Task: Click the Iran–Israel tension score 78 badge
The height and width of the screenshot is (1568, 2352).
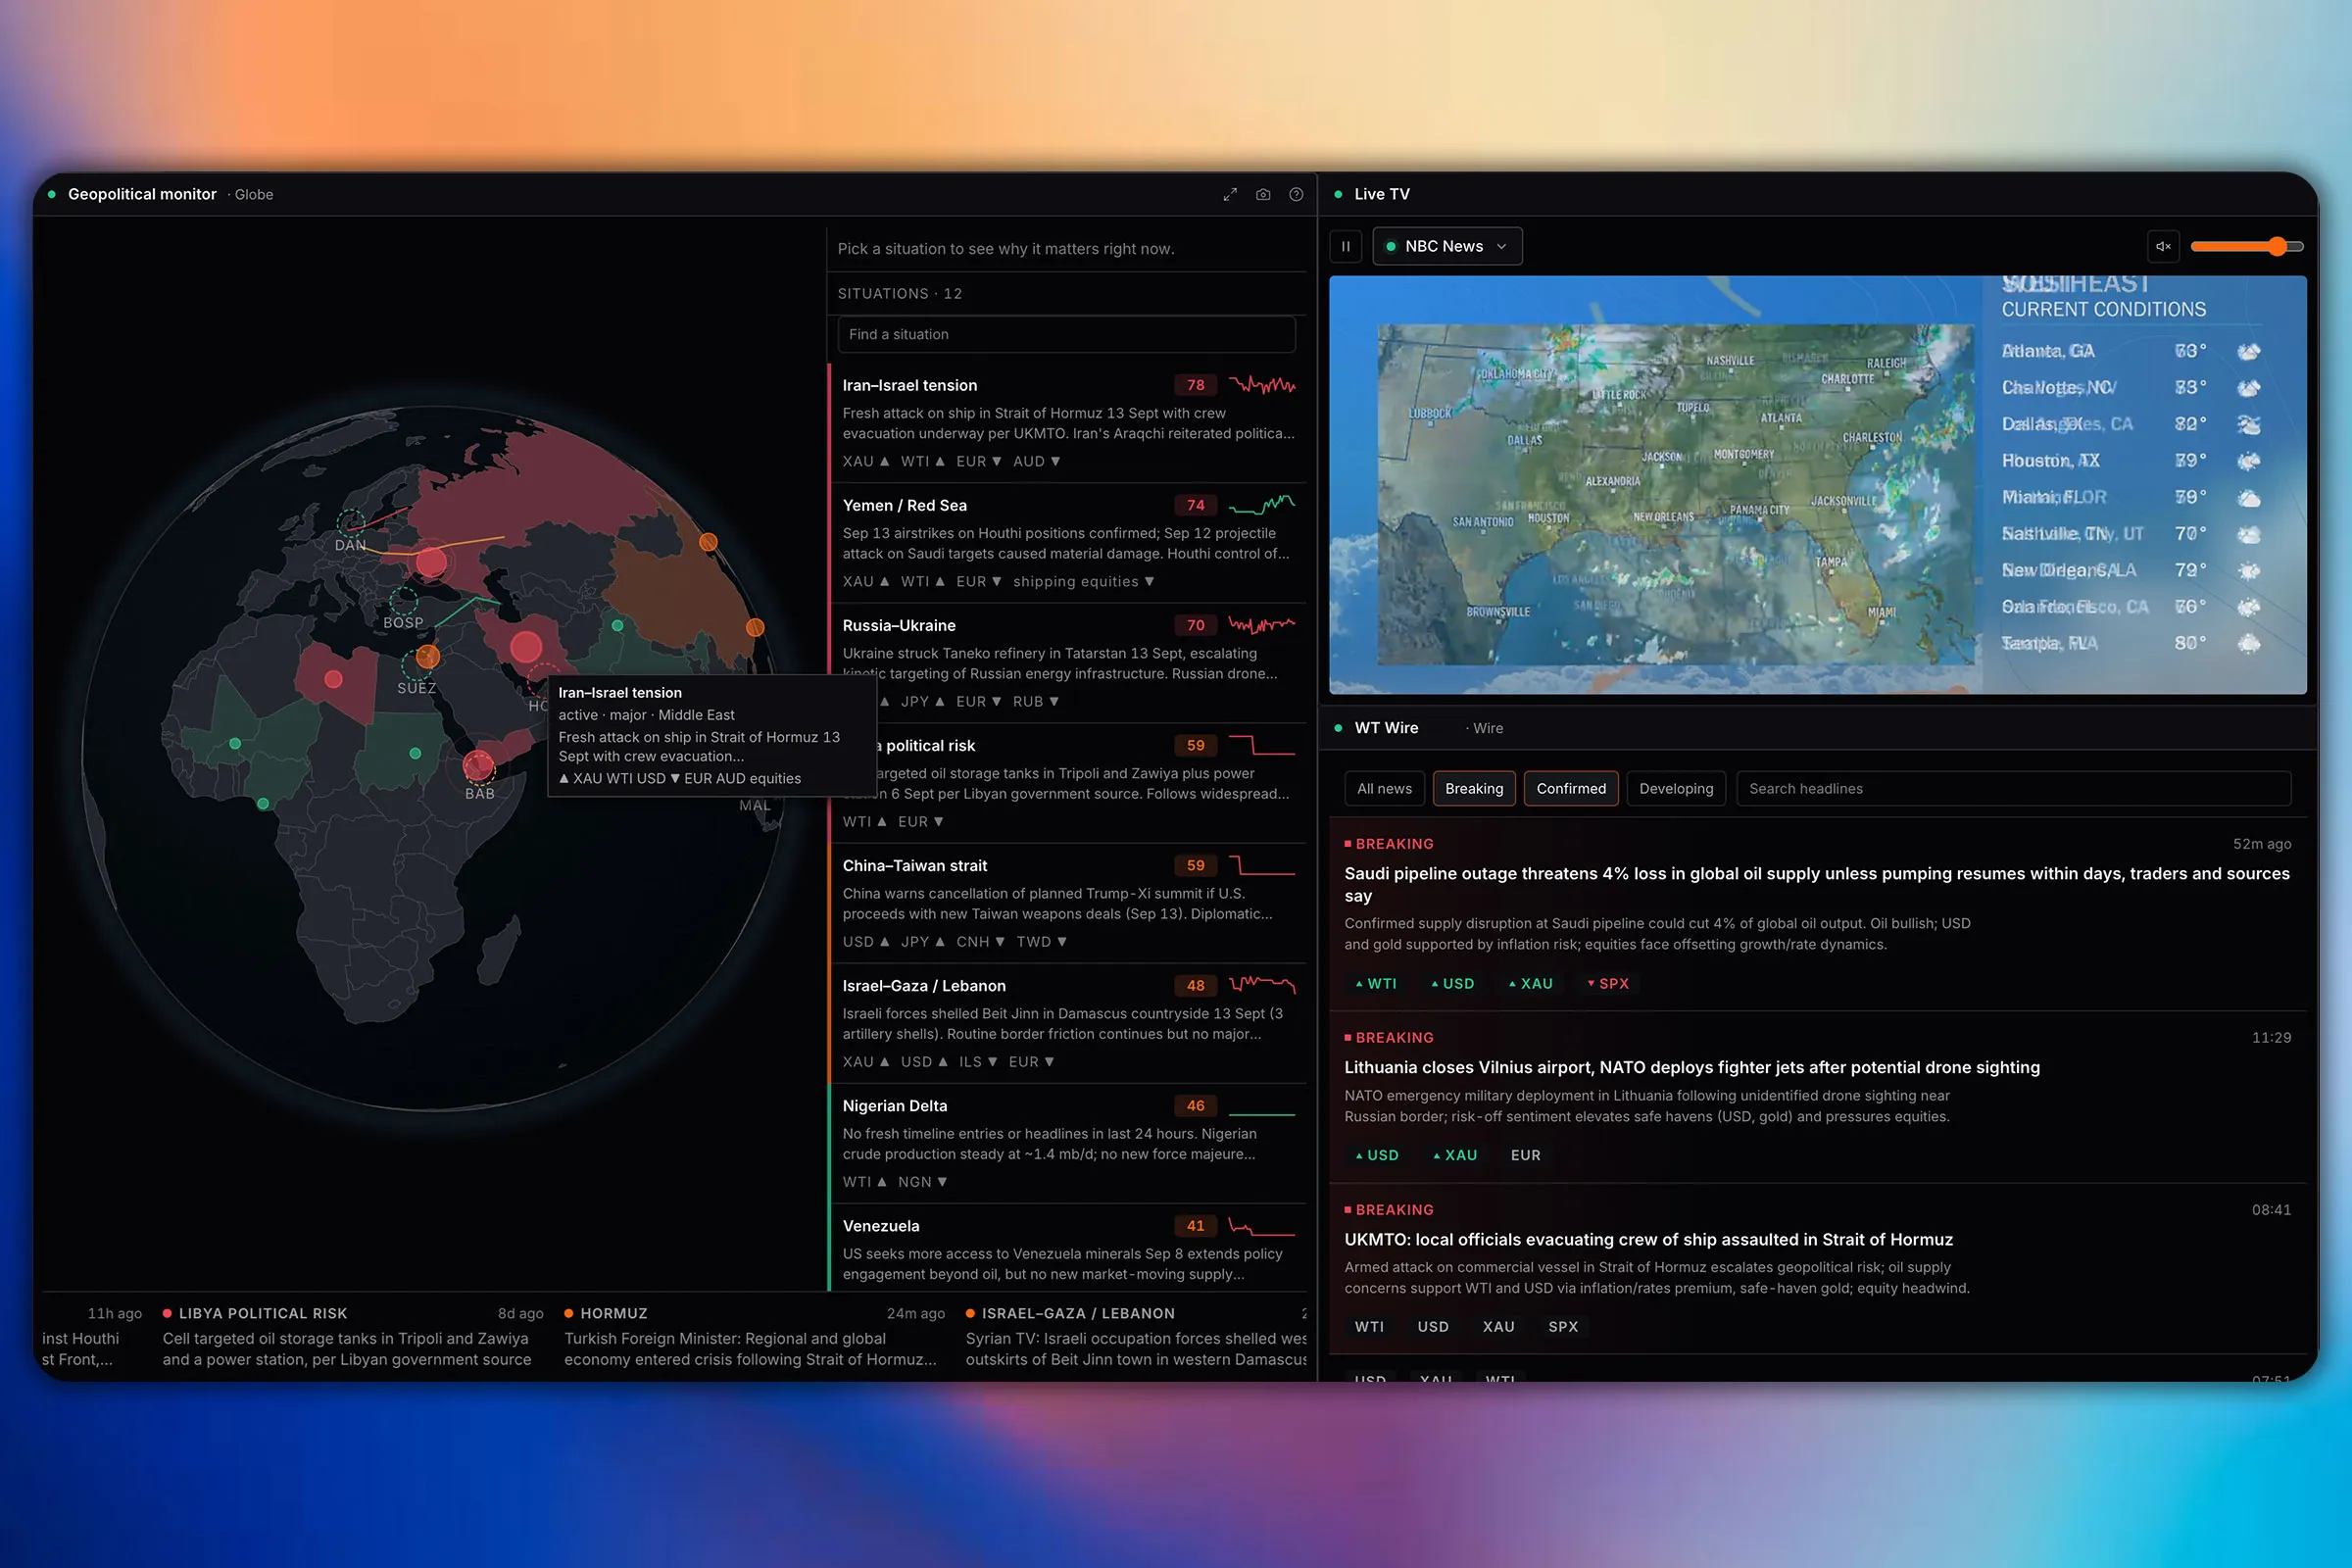Action: tap(1195, 385)
